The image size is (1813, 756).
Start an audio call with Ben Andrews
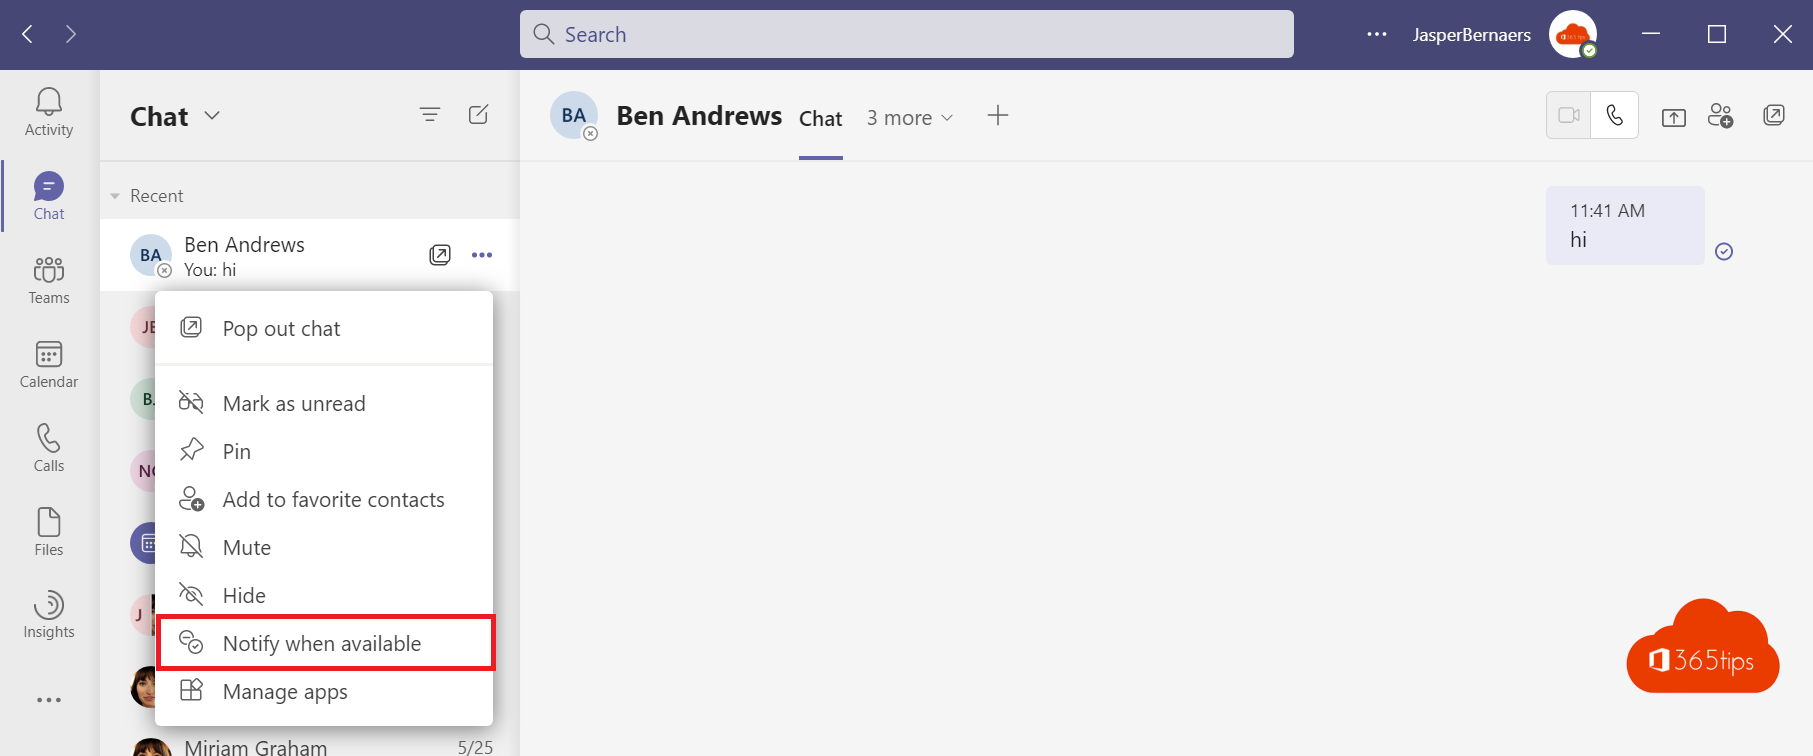click(1615, 115)
